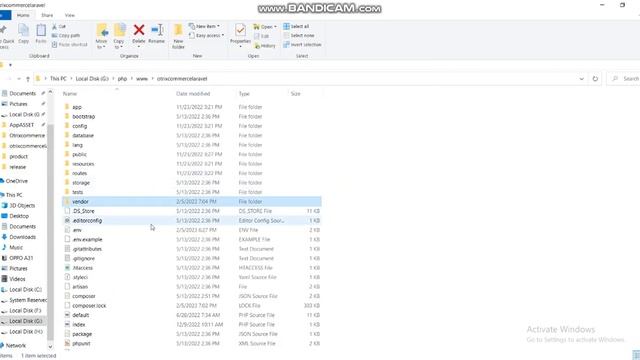The height and width of the screenshot is (360, 640).
Task: Open the address bar history dropdown
Action: pyautogui.click(x=582, y=79)
